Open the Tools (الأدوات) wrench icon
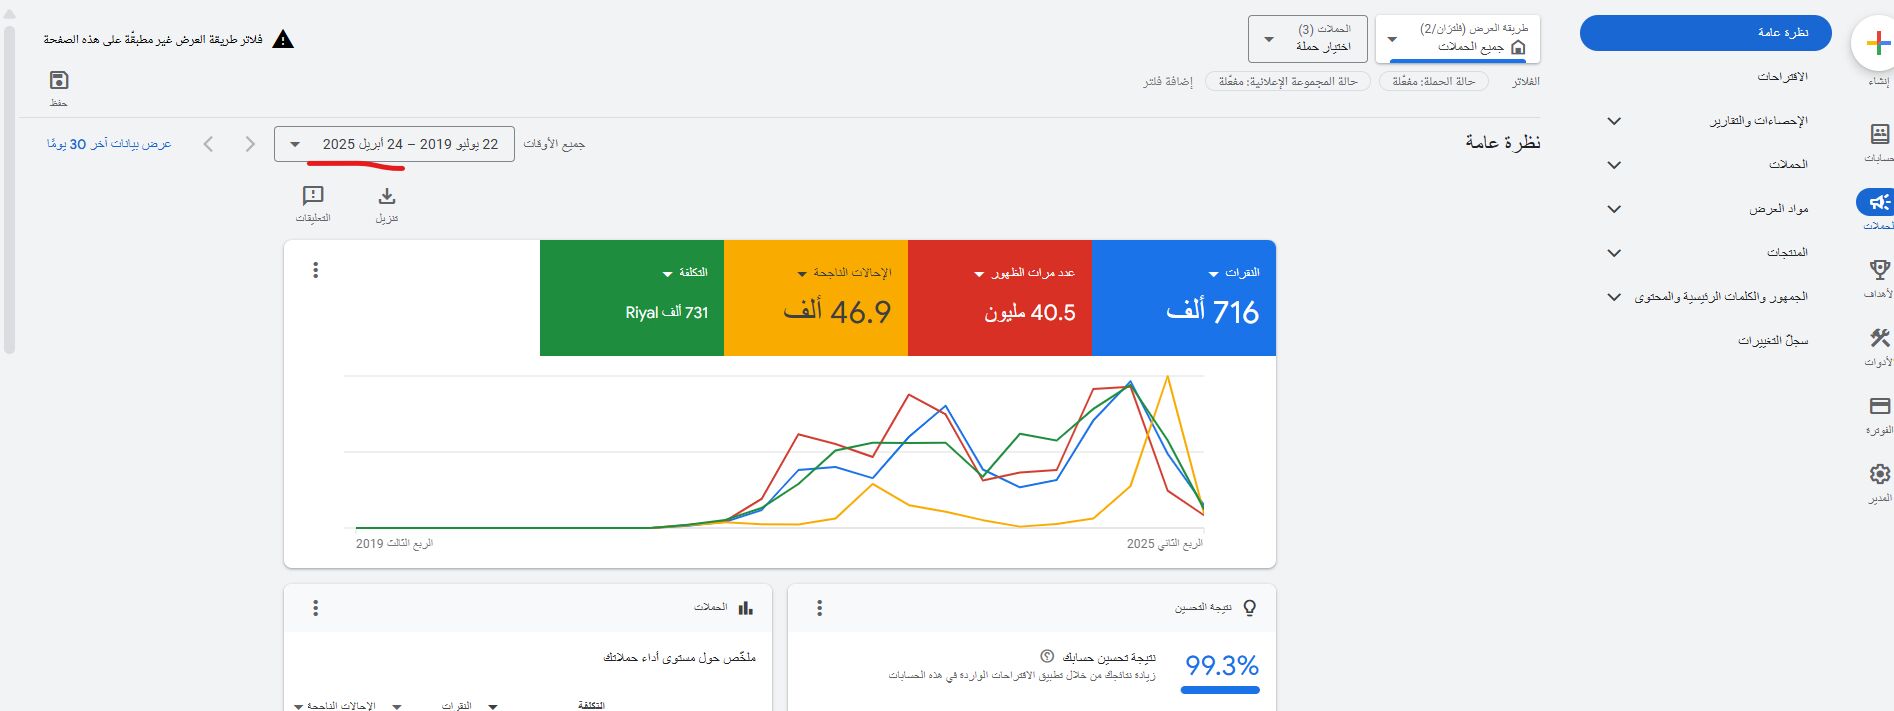This screenshot has height=711, width=1894. click(x=1879, y=339)
